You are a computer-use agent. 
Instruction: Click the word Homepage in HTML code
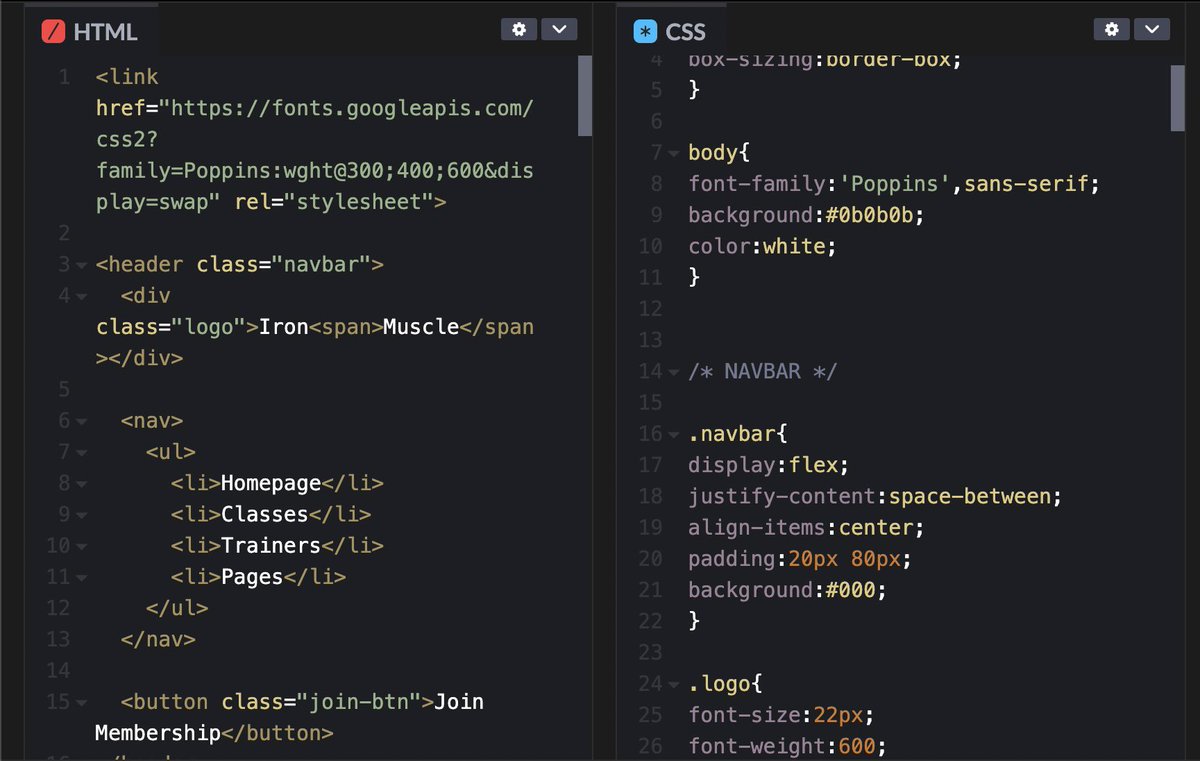271,483
